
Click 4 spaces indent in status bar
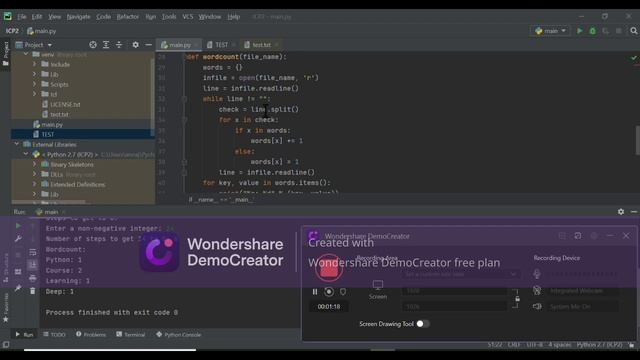[560, 345]
